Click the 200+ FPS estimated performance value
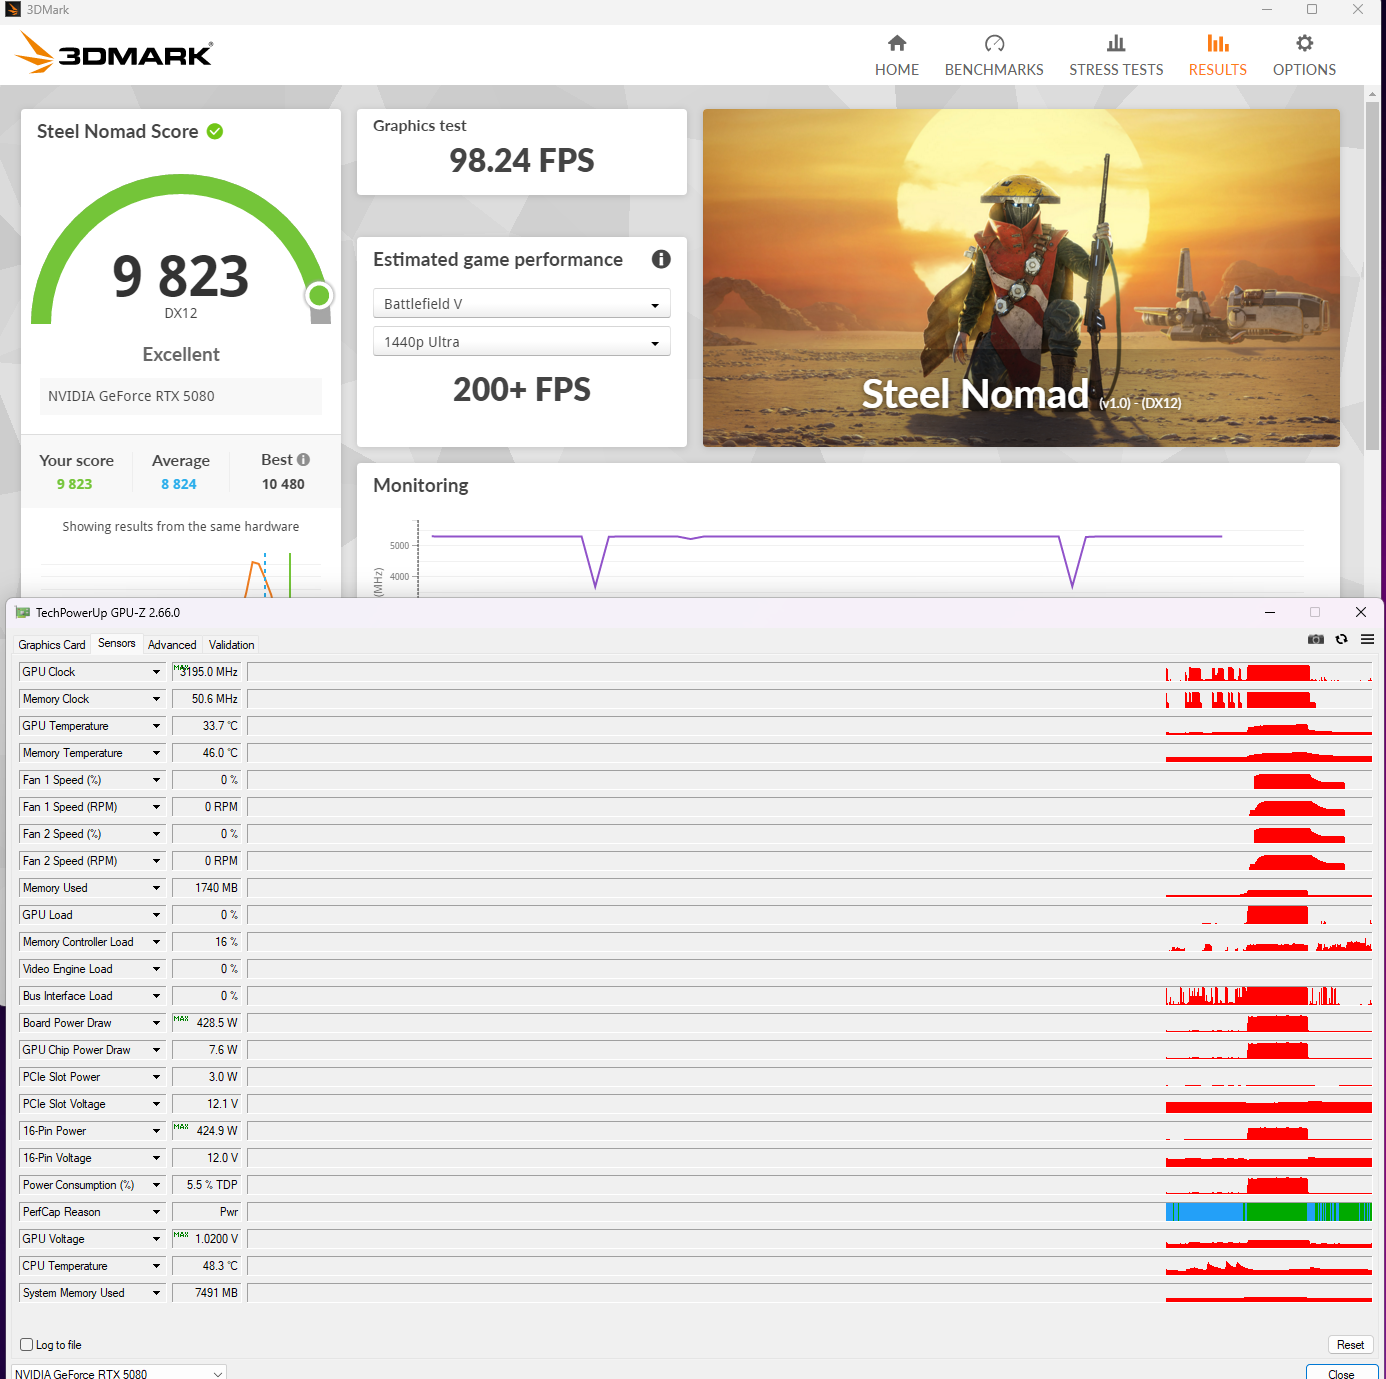 tap(522, 389)
